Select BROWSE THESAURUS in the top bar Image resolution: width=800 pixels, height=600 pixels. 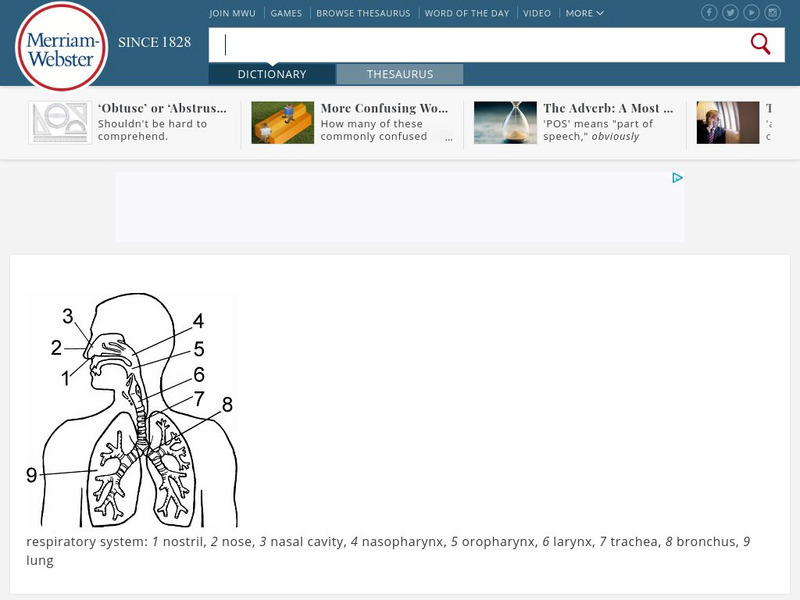(364, 13)
